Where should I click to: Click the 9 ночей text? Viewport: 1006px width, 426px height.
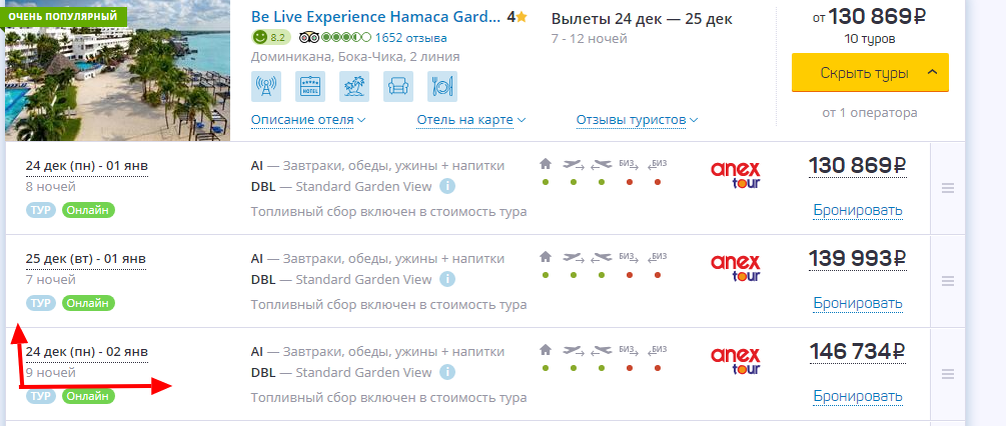click(51, 373)
